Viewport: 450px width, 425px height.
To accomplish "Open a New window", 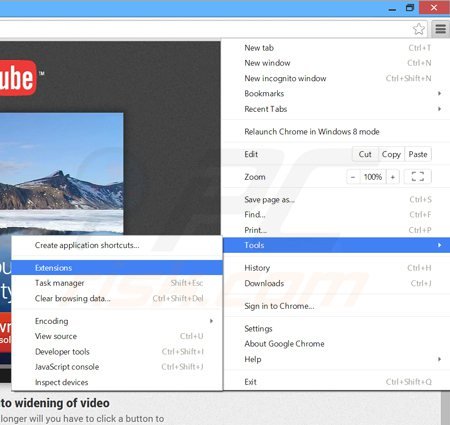I will [x=337, y=63].
